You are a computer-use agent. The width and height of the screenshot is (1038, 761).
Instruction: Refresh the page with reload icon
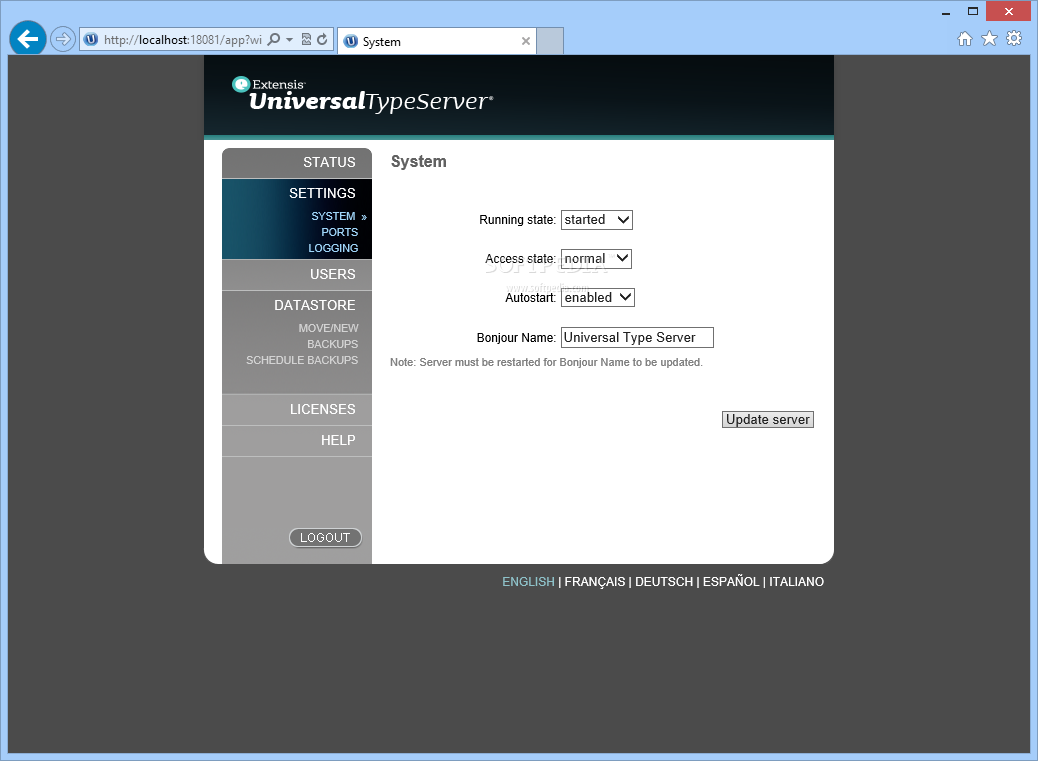click(x=322, y=40)
